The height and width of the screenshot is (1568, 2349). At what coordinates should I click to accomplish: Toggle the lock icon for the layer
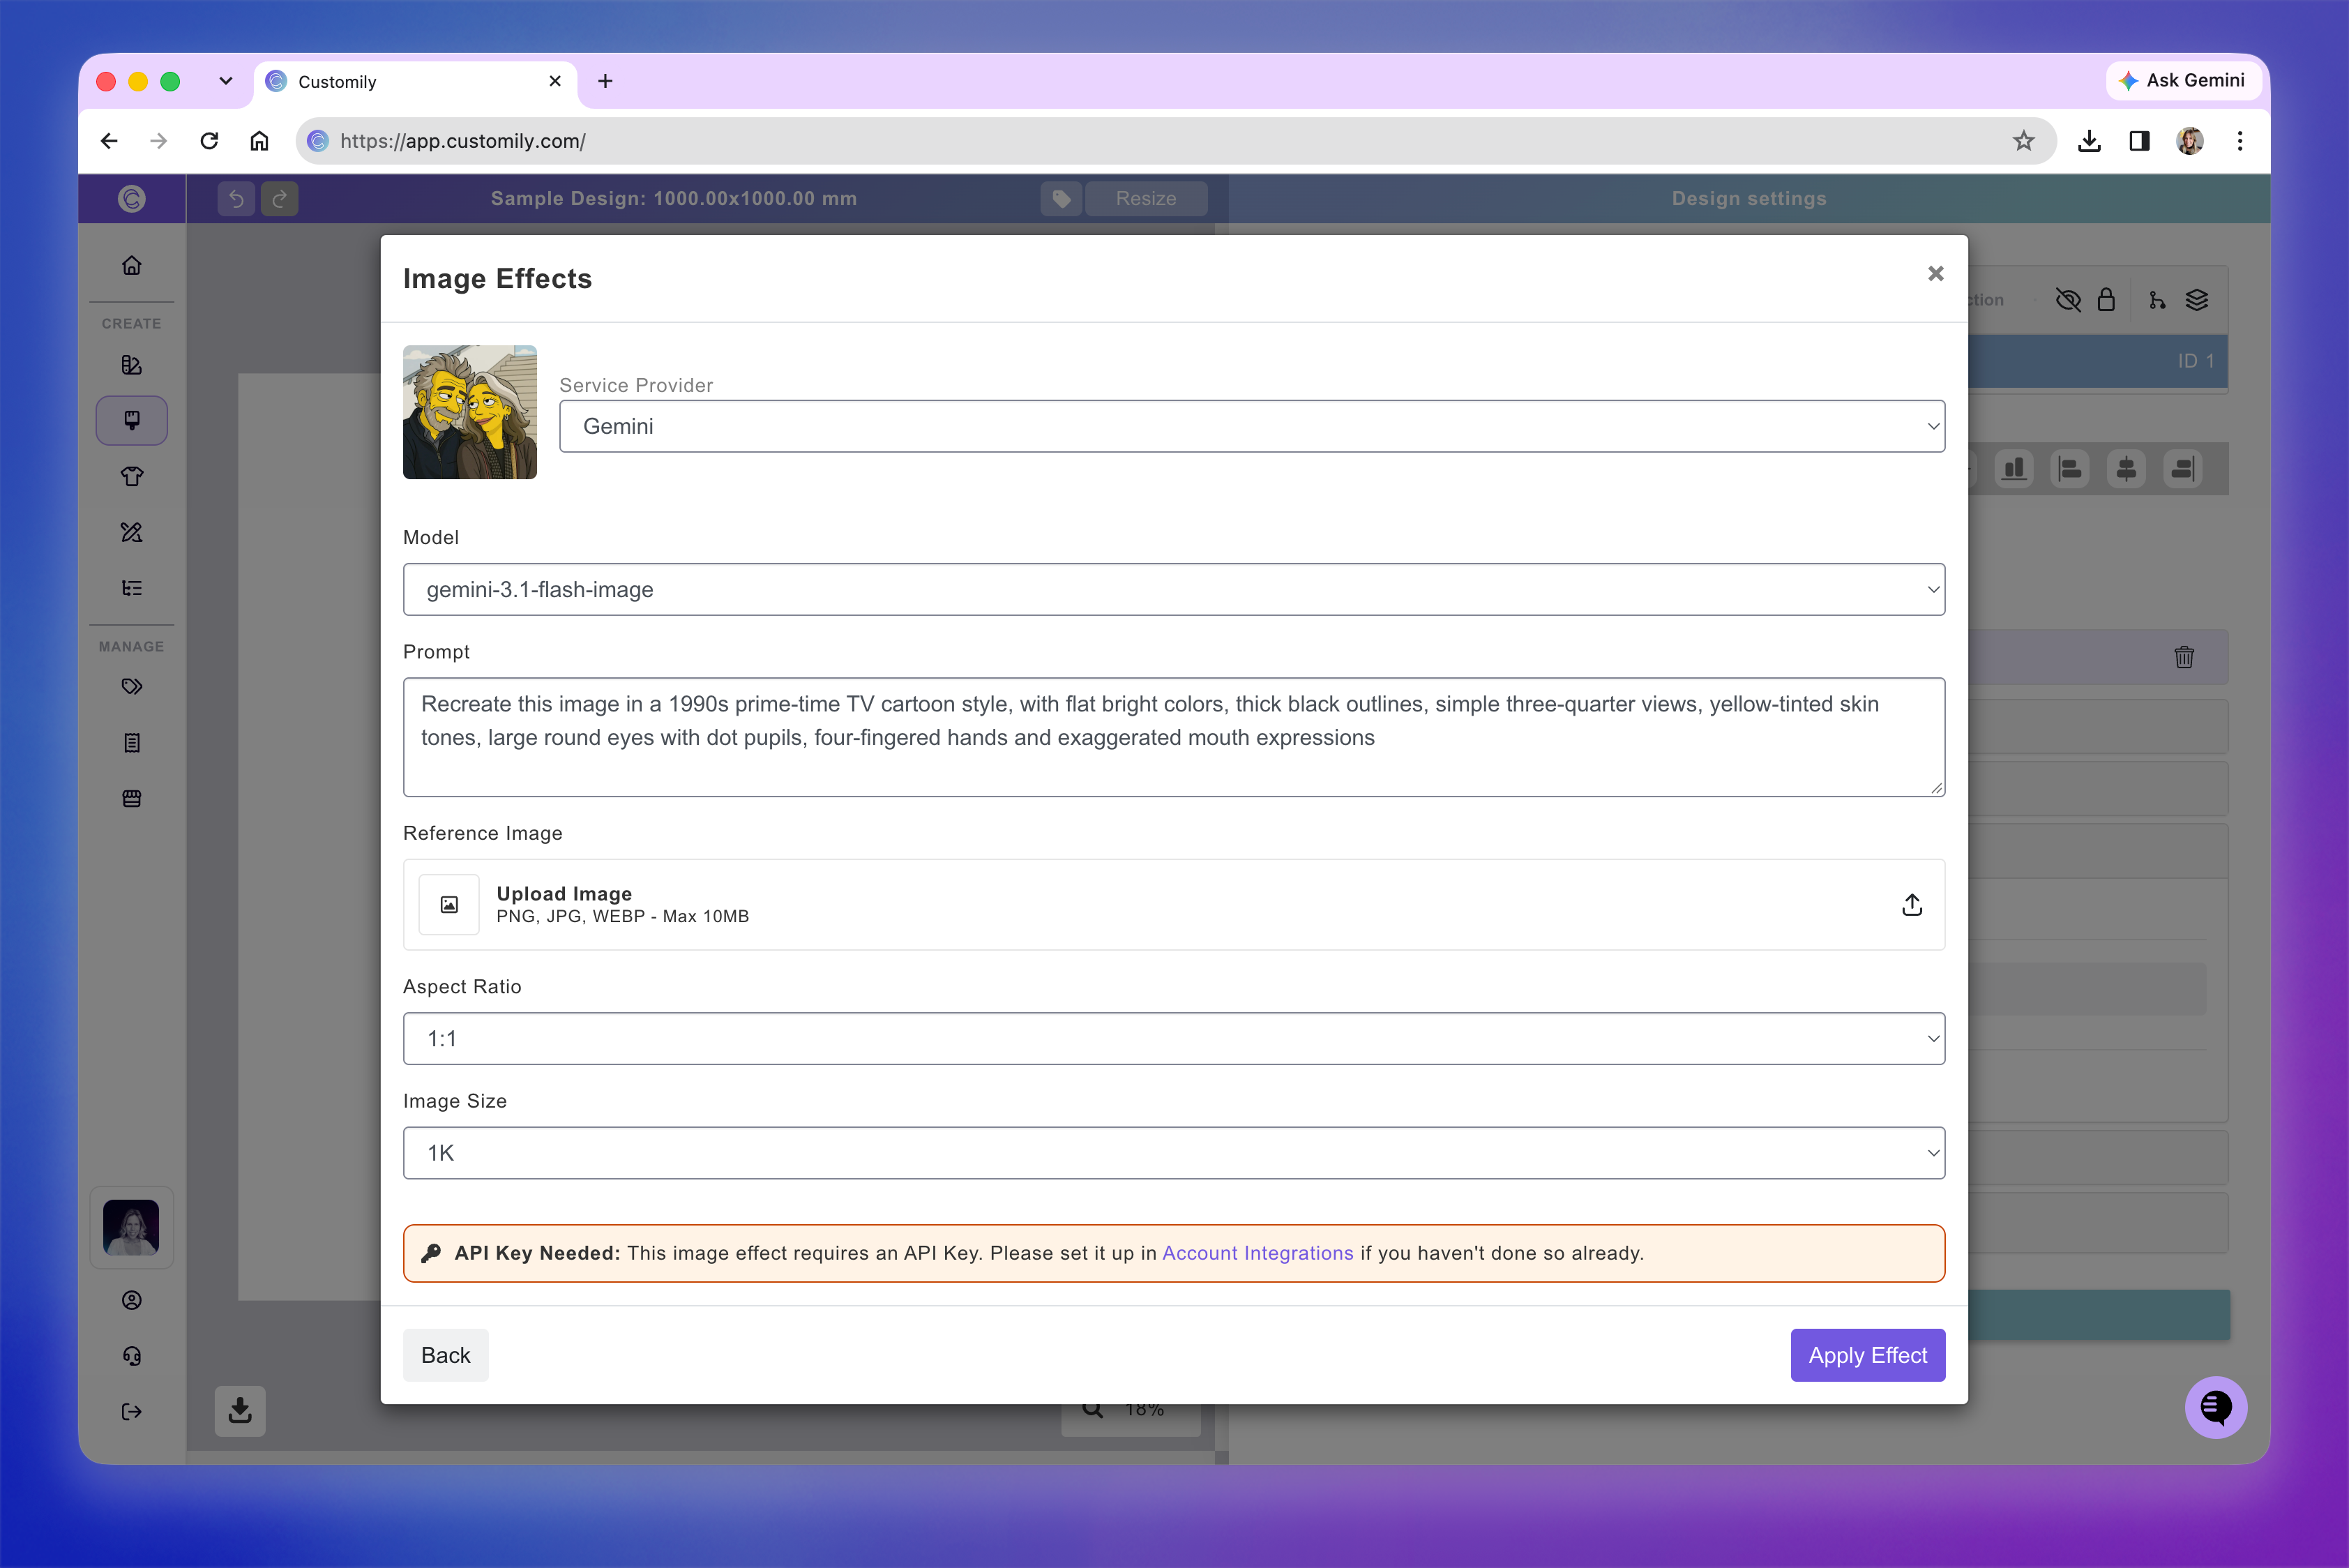pos(2106,300)
